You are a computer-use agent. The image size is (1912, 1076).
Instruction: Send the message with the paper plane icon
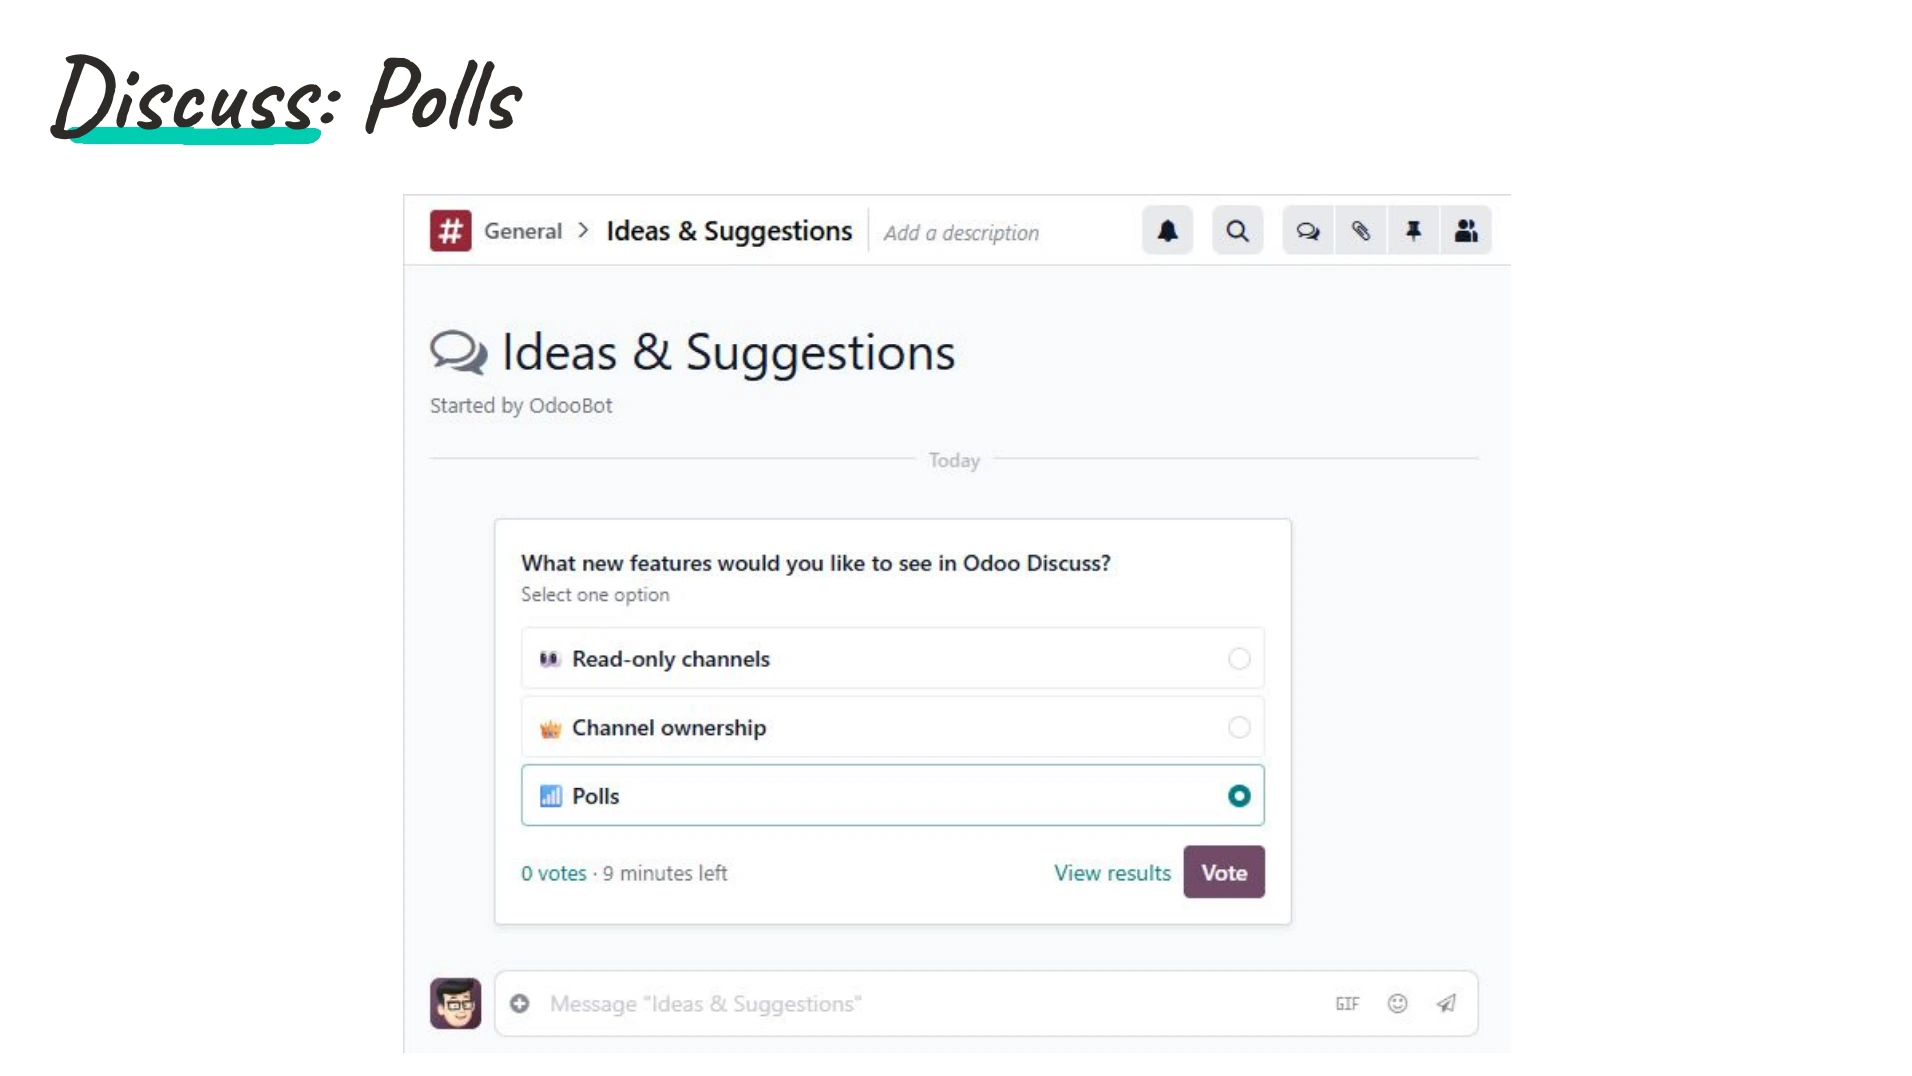(1446, 1003)
